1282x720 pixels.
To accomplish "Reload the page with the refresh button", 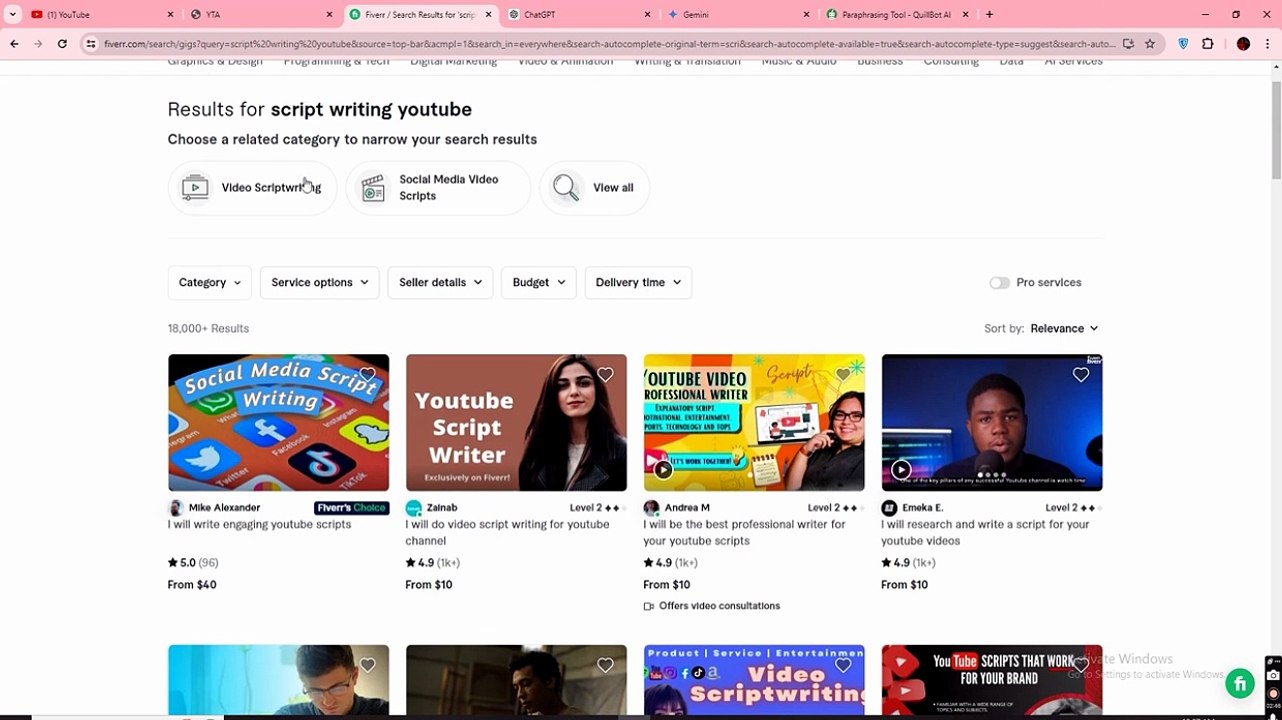I will point(62,44).
